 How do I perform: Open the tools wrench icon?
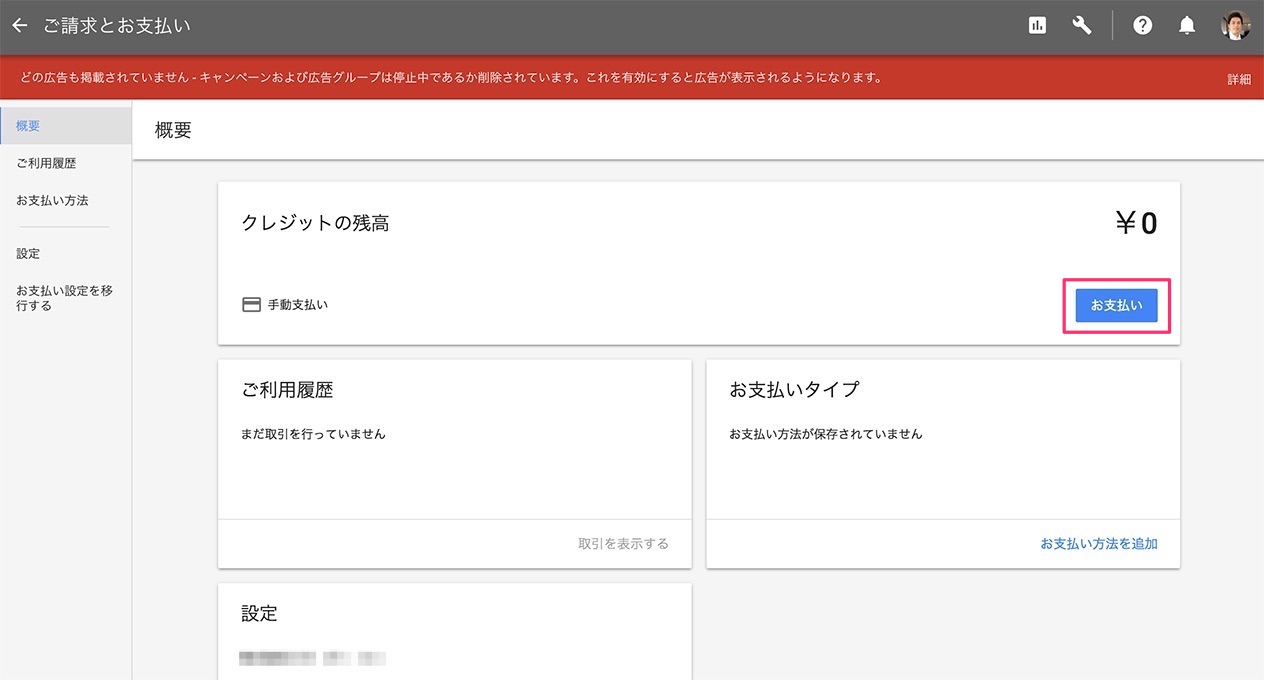(1082, 26)
